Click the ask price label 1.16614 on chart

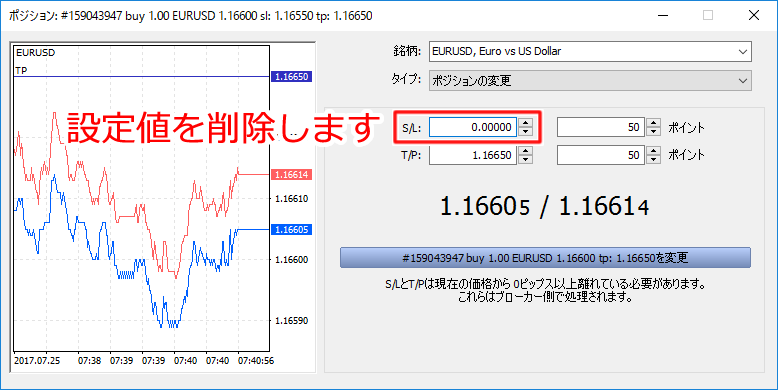click(x=292, y=175)
